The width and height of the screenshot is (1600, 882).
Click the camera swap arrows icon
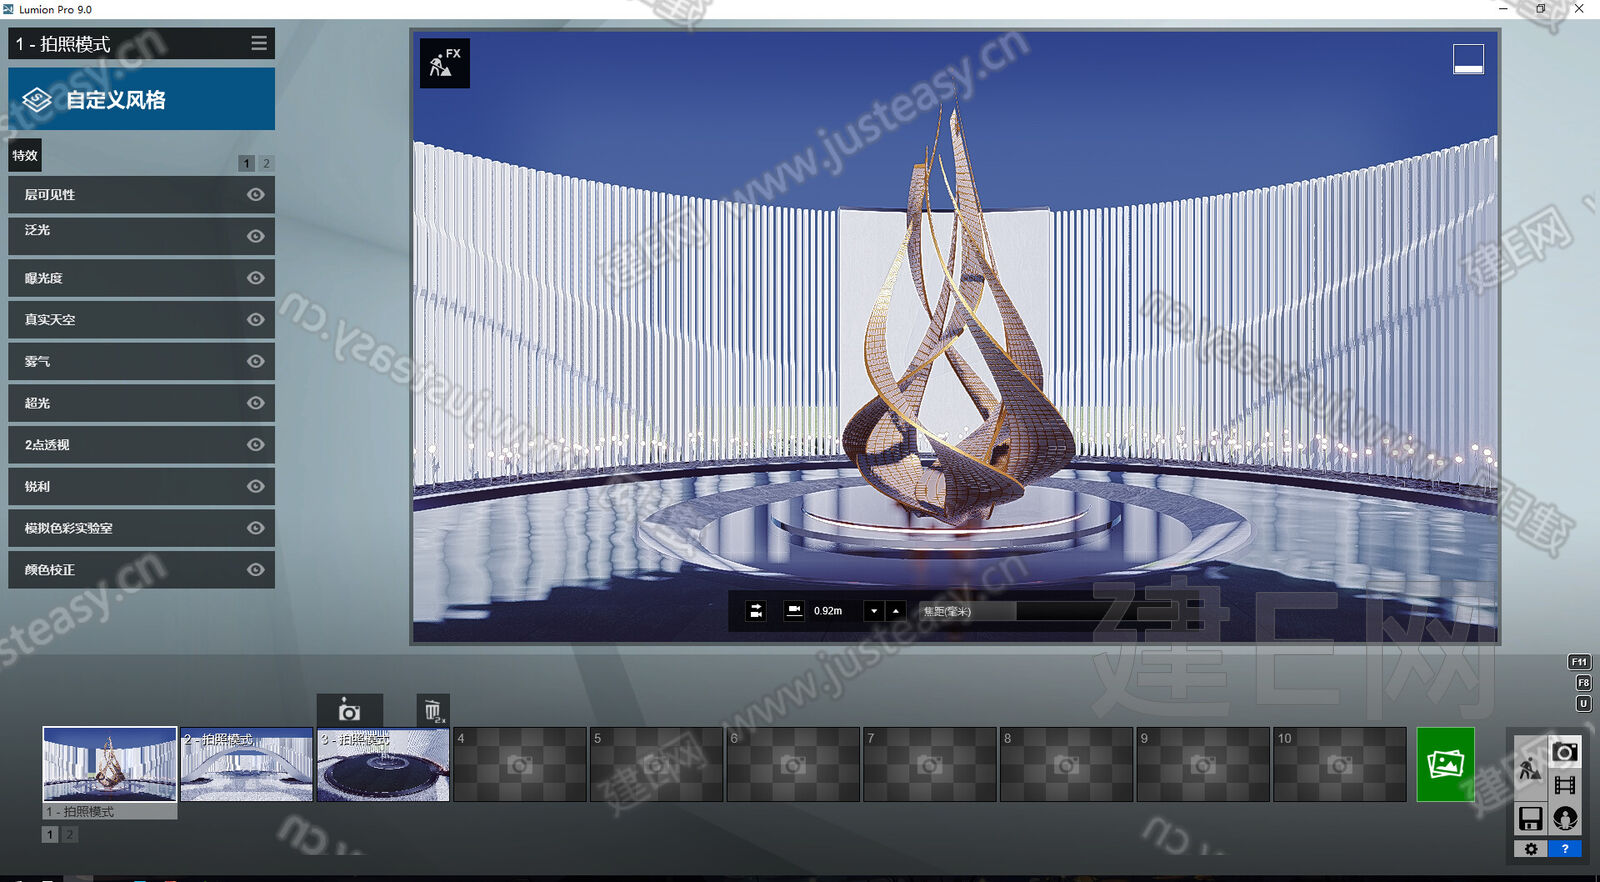pyautogui.click(x=756, y=610)
